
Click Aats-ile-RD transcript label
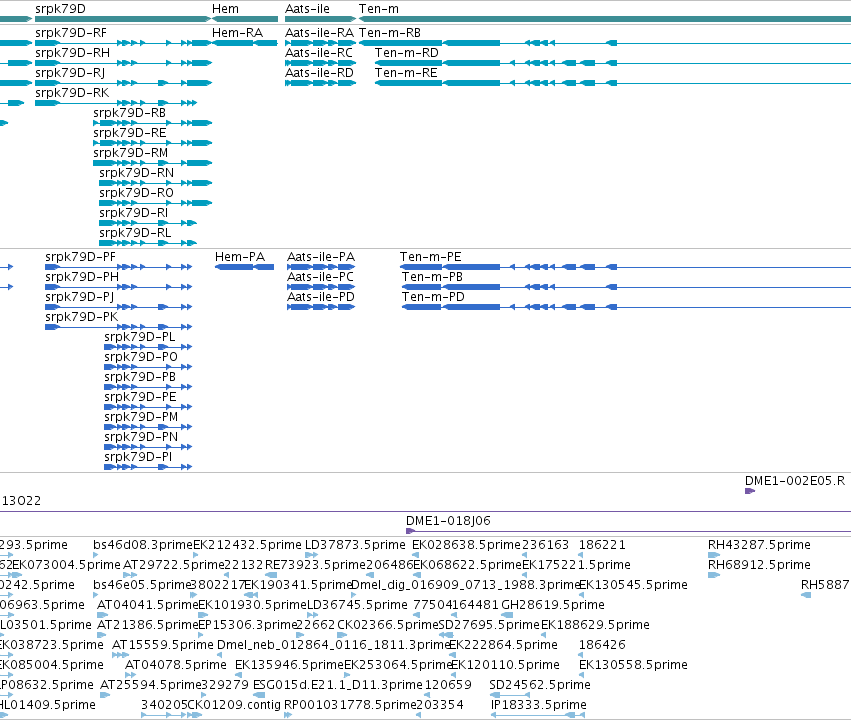319,73
